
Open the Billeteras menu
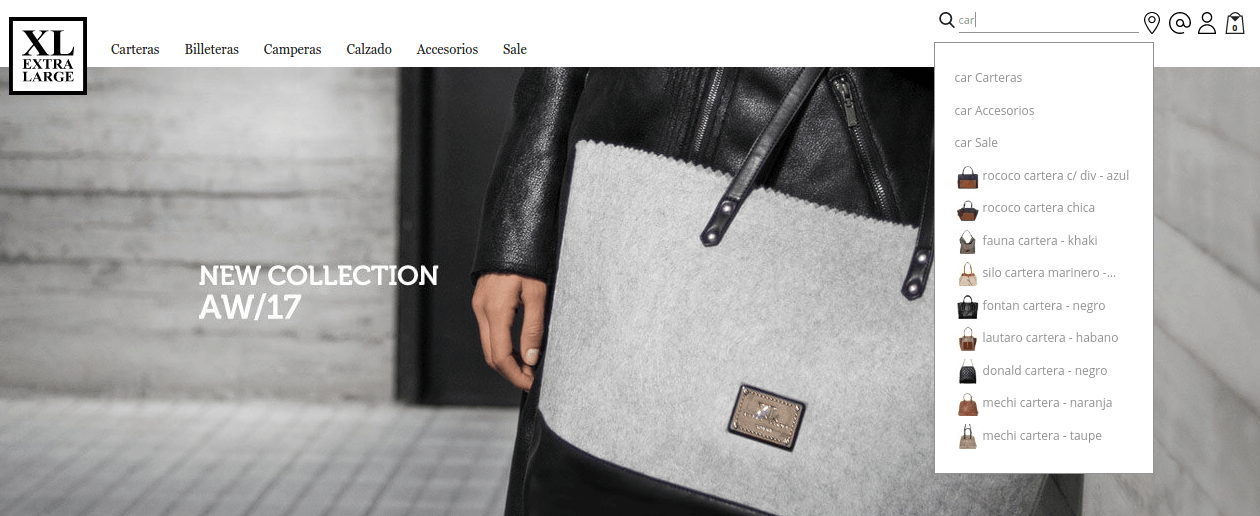212,49
